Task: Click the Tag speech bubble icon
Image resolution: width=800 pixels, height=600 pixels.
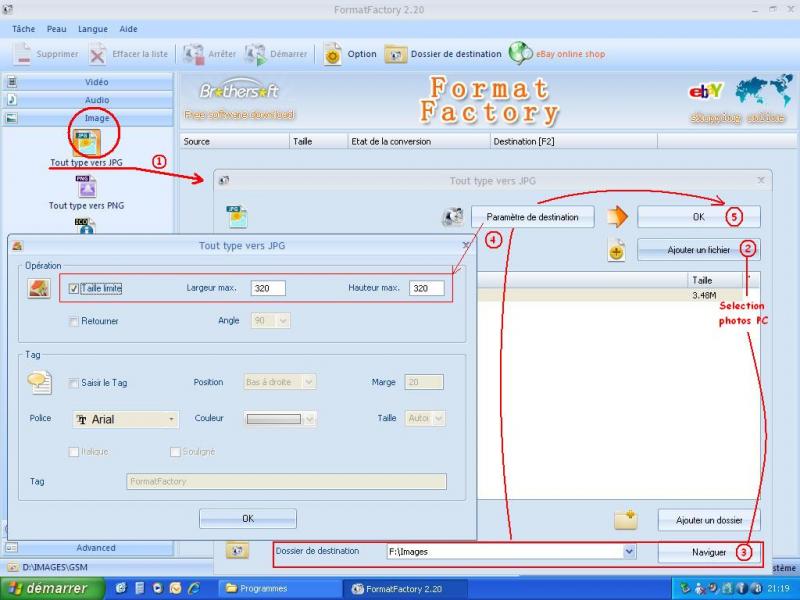Action: point(40,383)
